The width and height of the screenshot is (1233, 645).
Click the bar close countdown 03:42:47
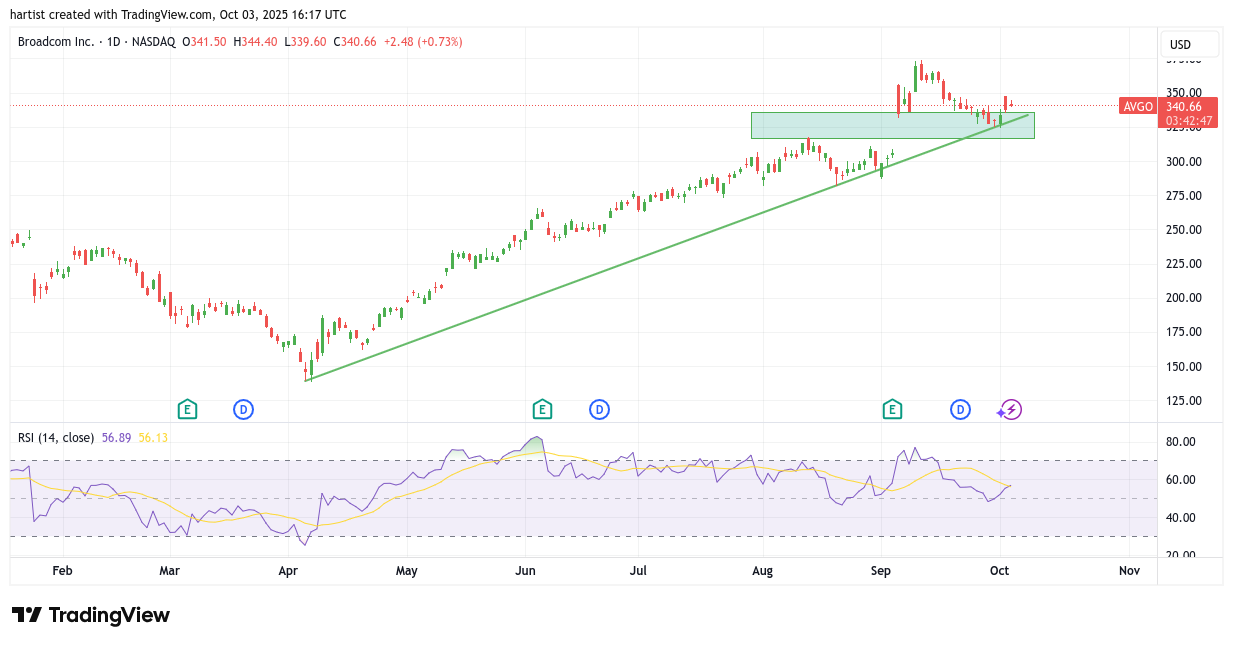(1189, 121)
